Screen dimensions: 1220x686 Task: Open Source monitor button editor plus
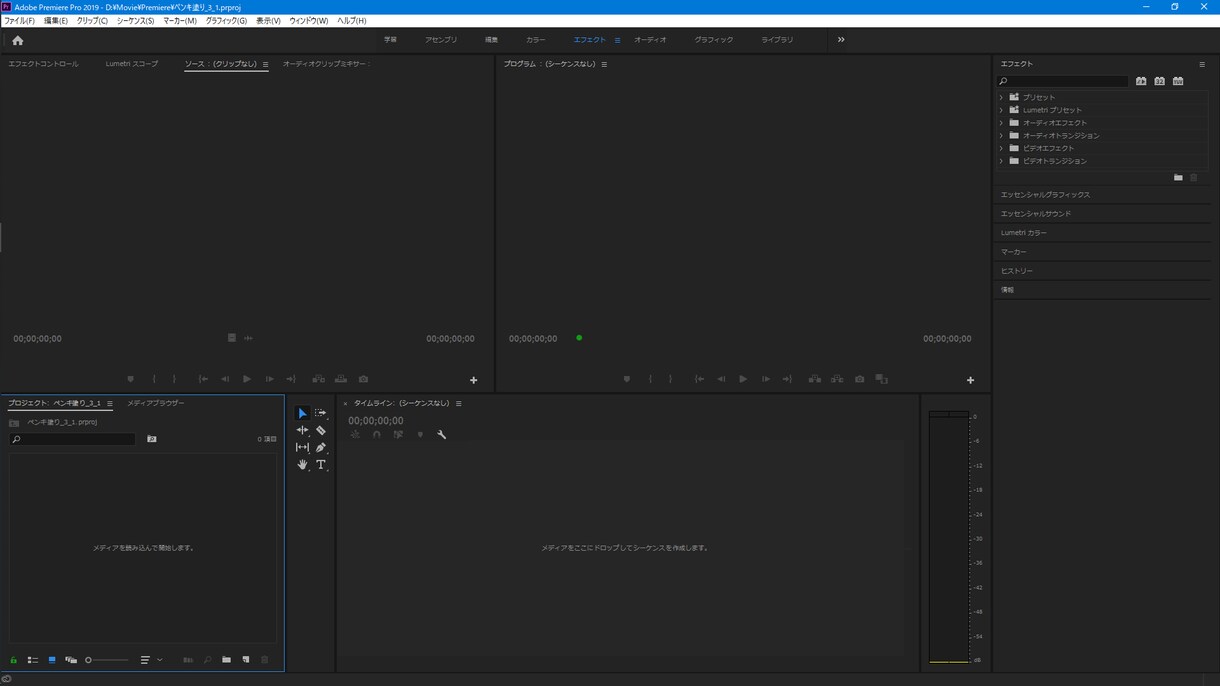tap(474, 380)
